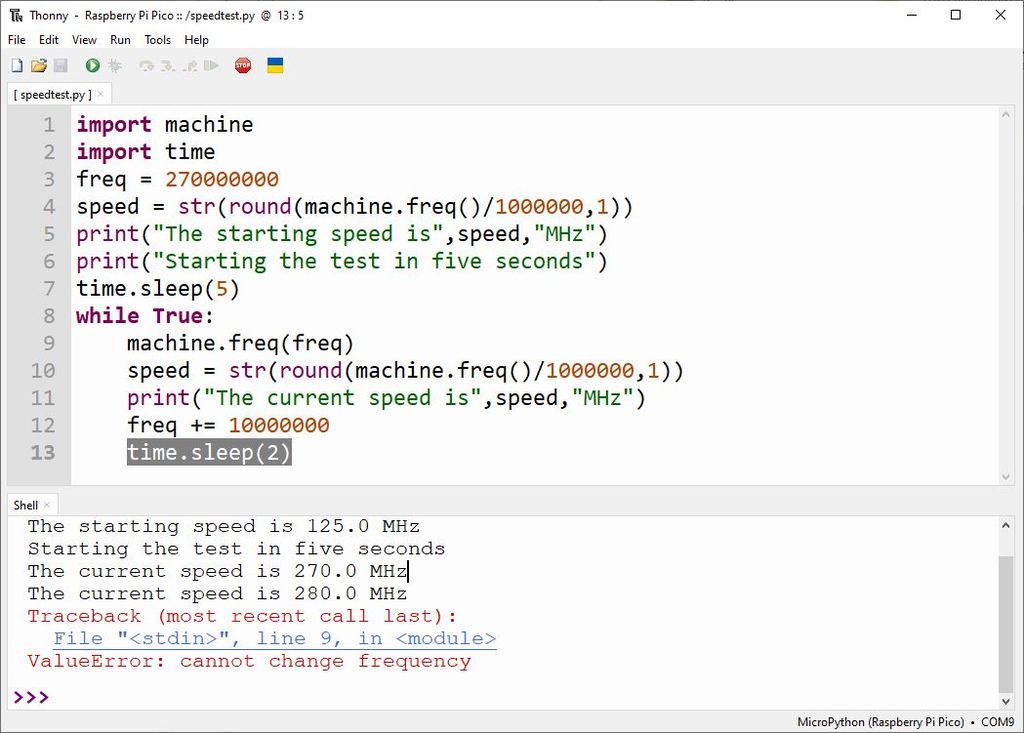1024x733 pixels.
Task: Click 'time.sleep(5)' on line 7
Action: click(x=158, y=288)
